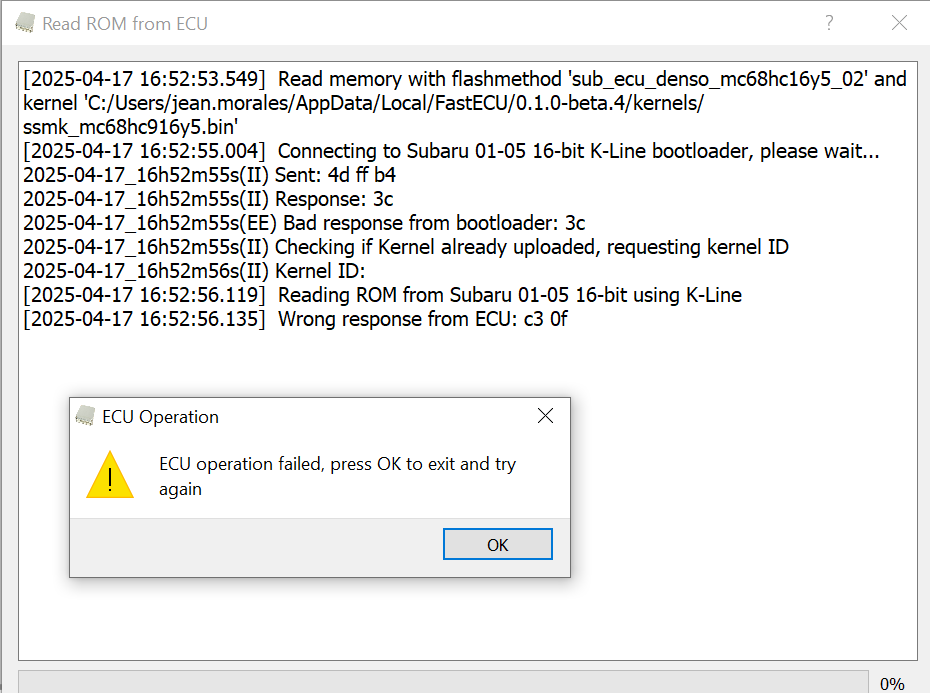Click the 'Wrong response from ECU: c3 0f' line
Screen dimensions: 930x693
coord(295,319)
